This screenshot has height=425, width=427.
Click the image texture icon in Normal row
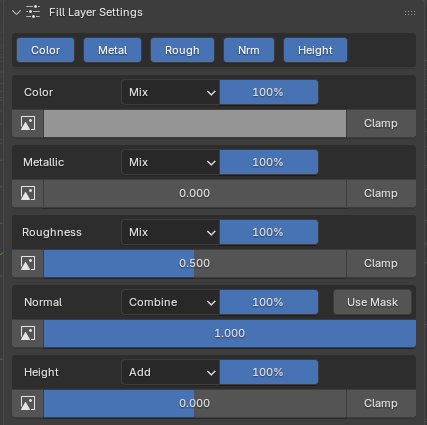coord(28,333)
